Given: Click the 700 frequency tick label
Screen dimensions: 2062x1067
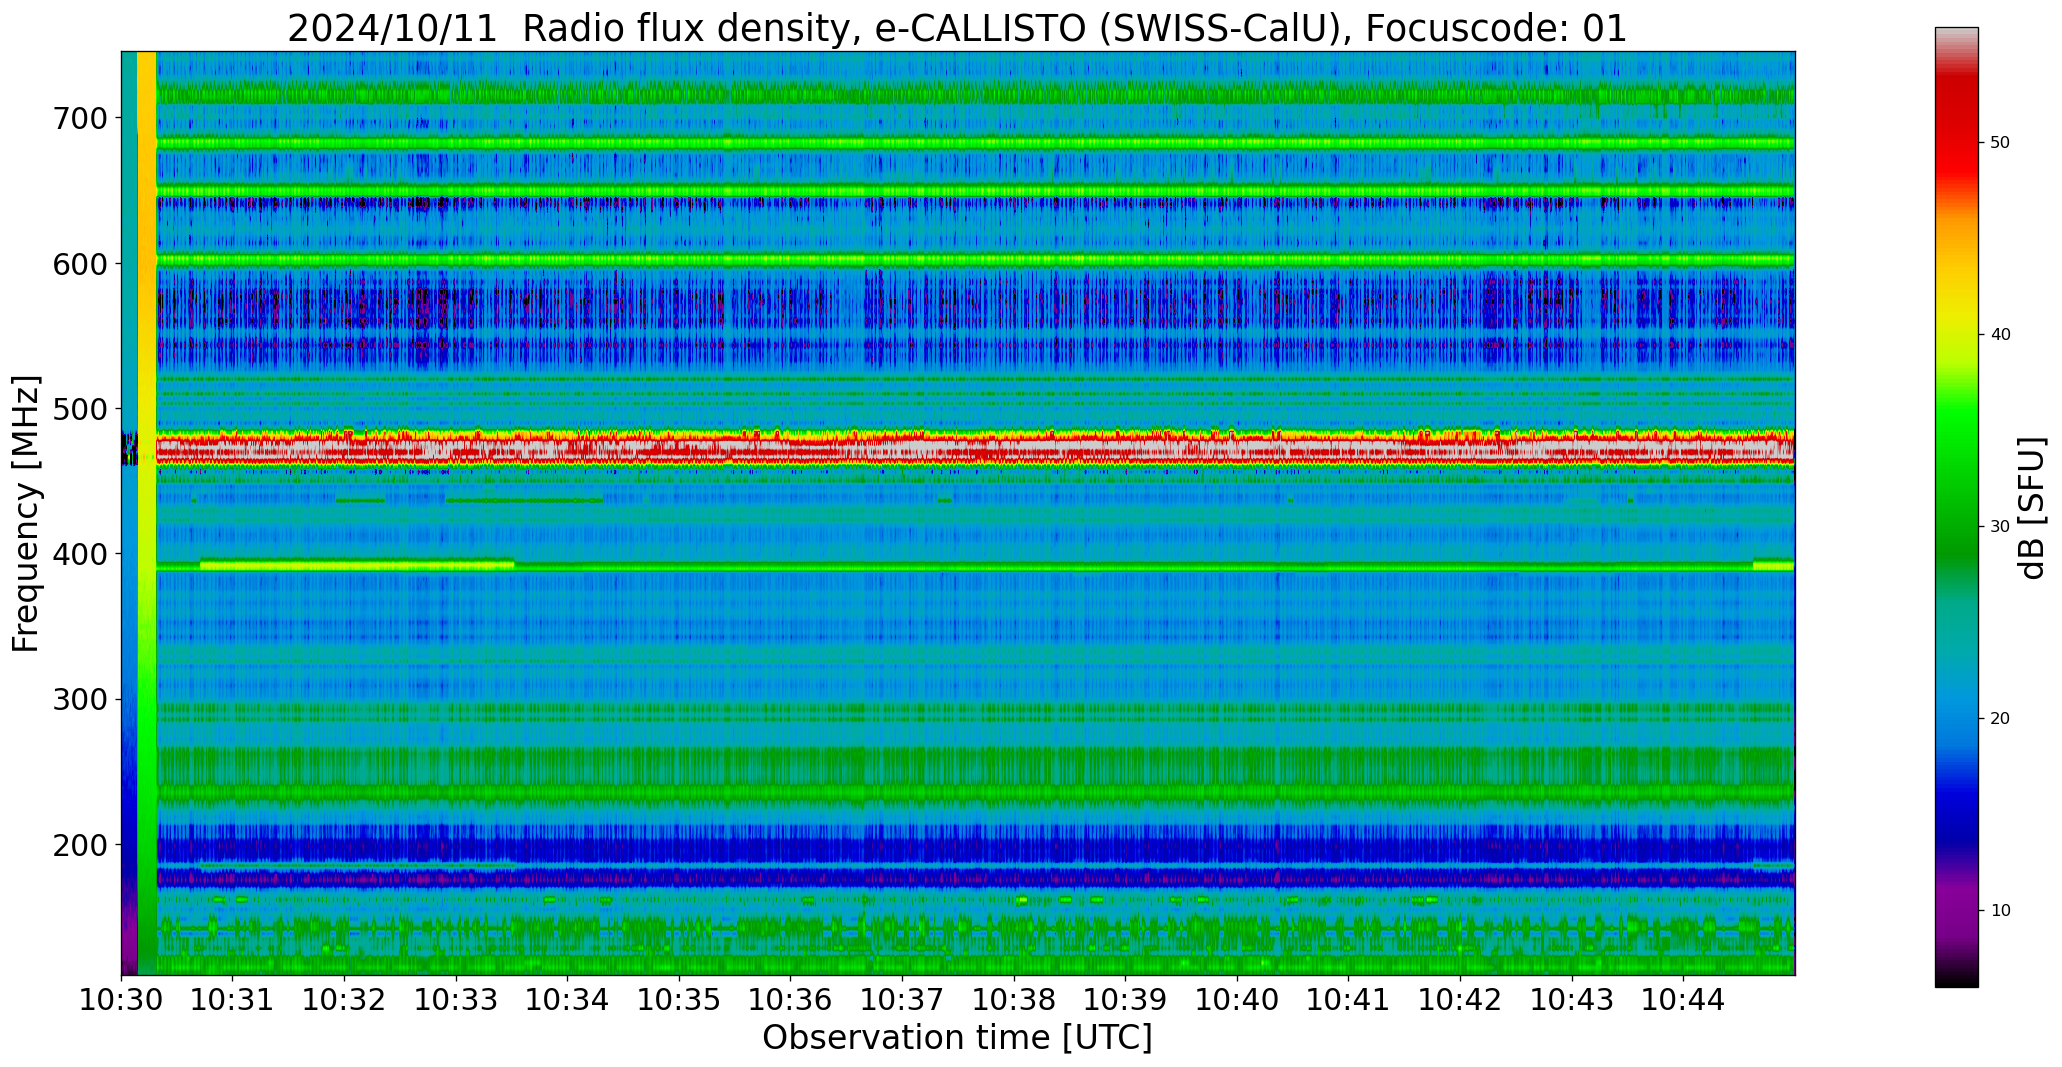Looking at the screenshot, I should click(78, 118).
